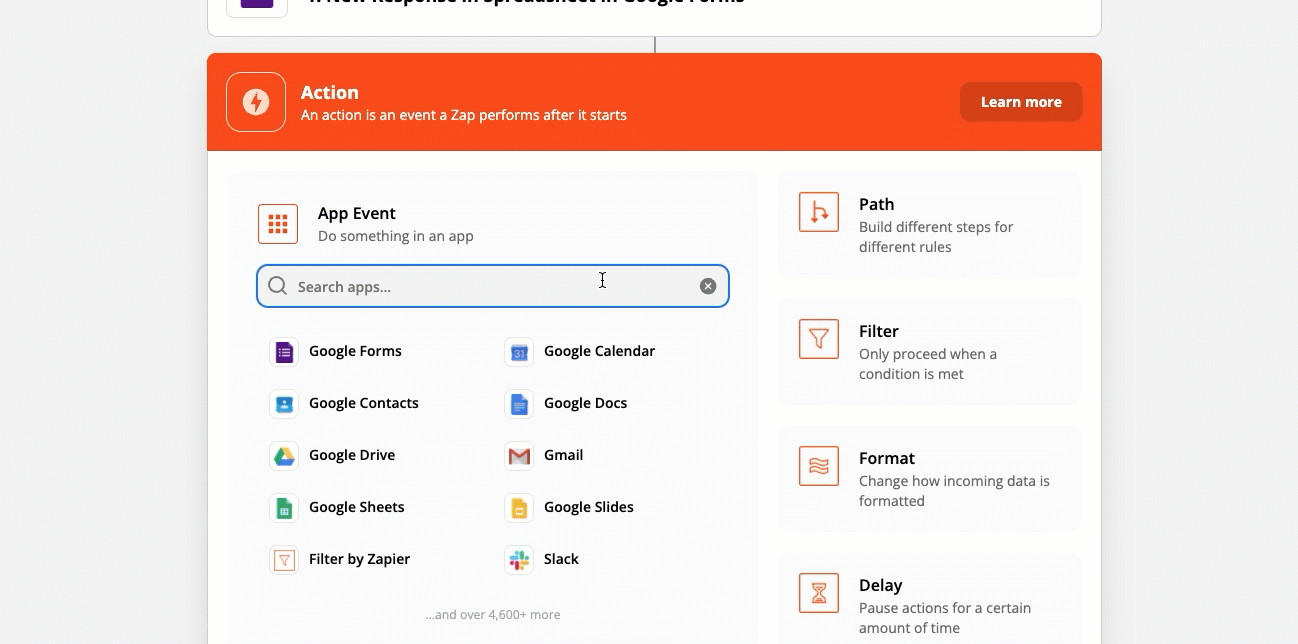This screenshot has width=1298, height=644.
Task: Click the Slack app icon
Action: coord(519,560)
